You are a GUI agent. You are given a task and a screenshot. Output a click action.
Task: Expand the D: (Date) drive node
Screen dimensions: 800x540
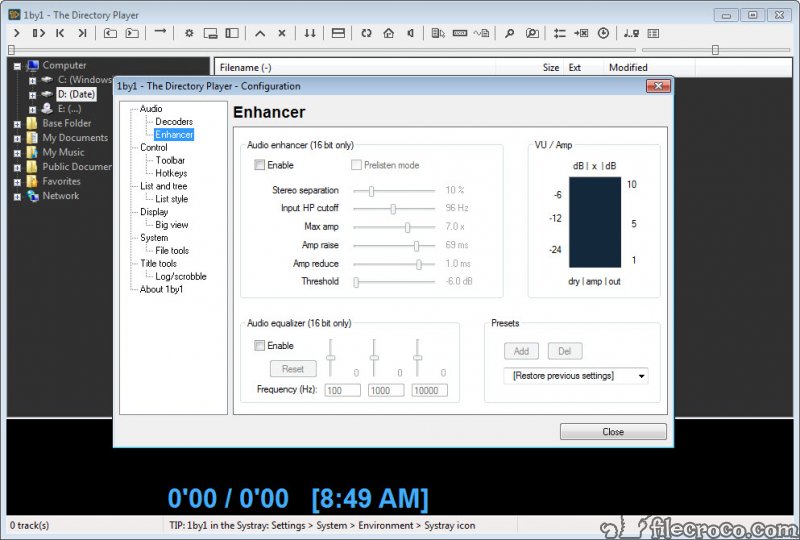pos(33,95)
